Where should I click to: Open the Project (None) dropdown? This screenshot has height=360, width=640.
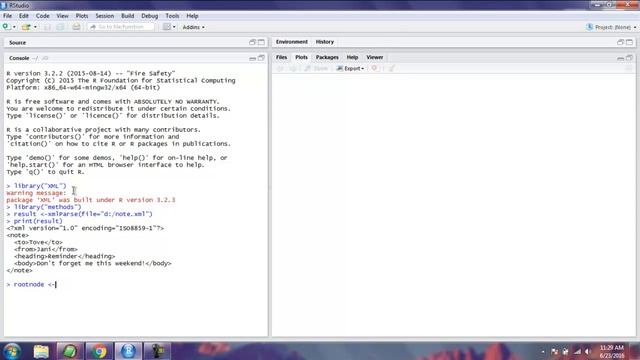point(611,27)
